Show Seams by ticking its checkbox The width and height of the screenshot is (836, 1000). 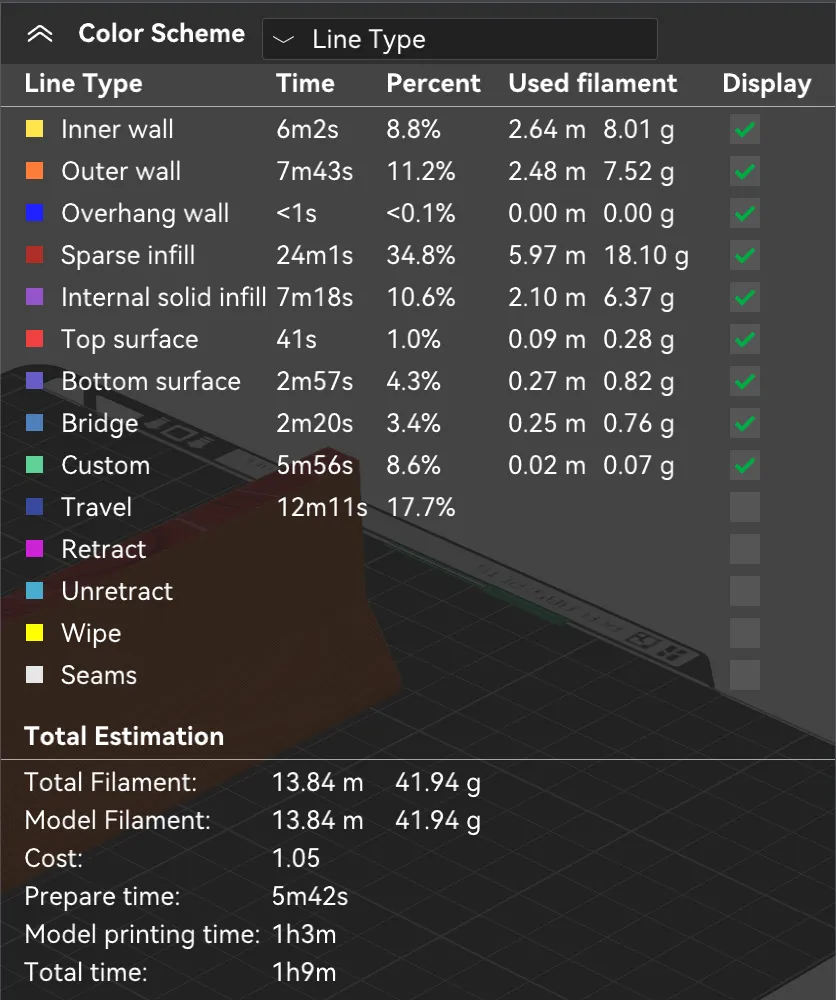pyautogui.click(x=745, y=675)
